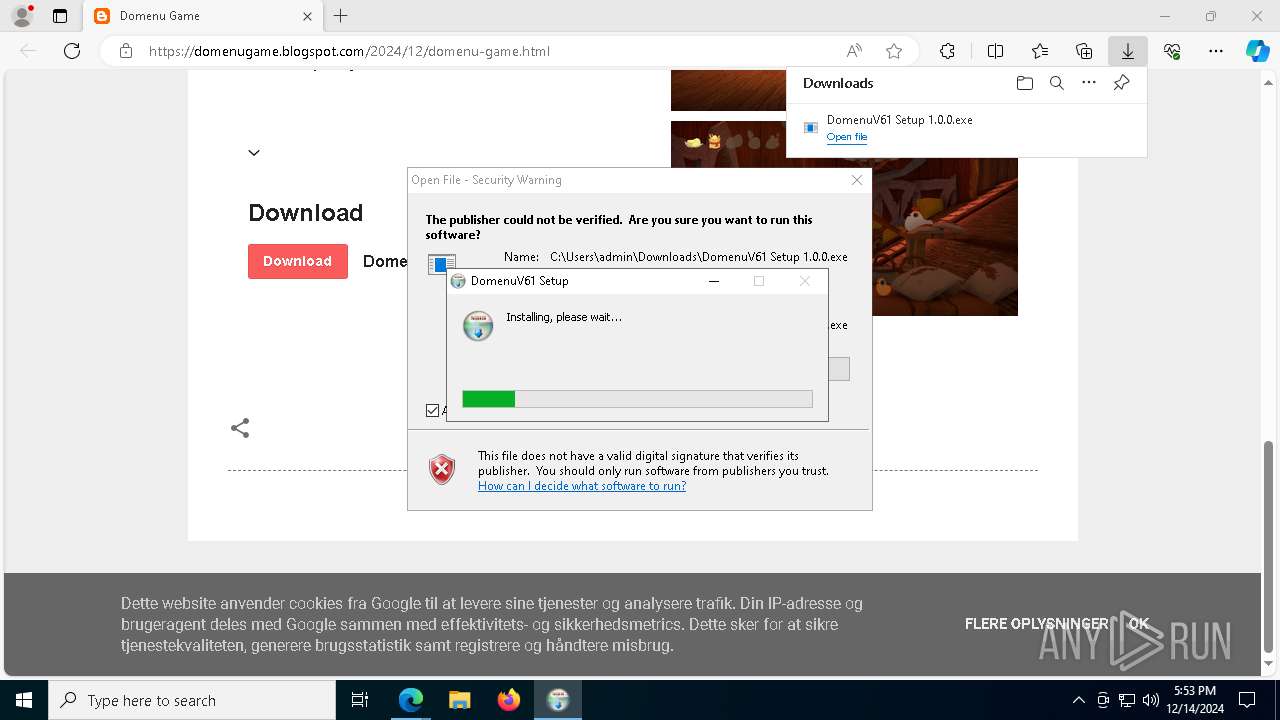Open the network icon in system tray
This screenshot has height=720, width=1280.
(1127, 700)
